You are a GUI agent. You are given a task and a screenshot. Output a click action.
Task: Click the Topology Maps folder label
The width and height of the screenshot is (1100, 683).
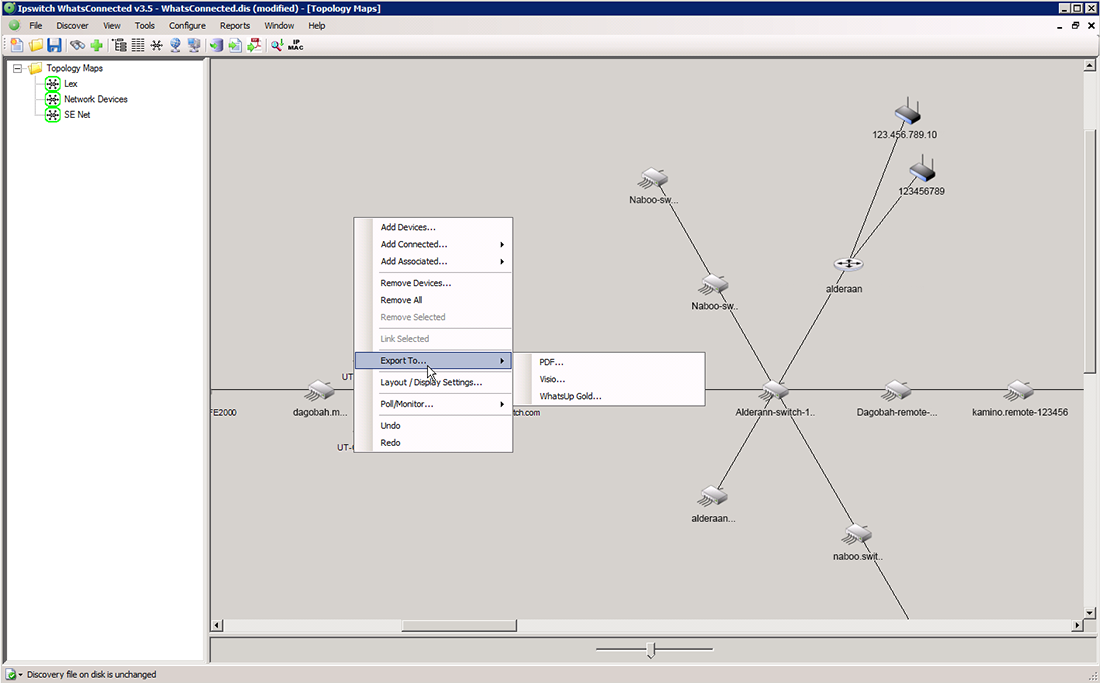click(x=74, y=69)
